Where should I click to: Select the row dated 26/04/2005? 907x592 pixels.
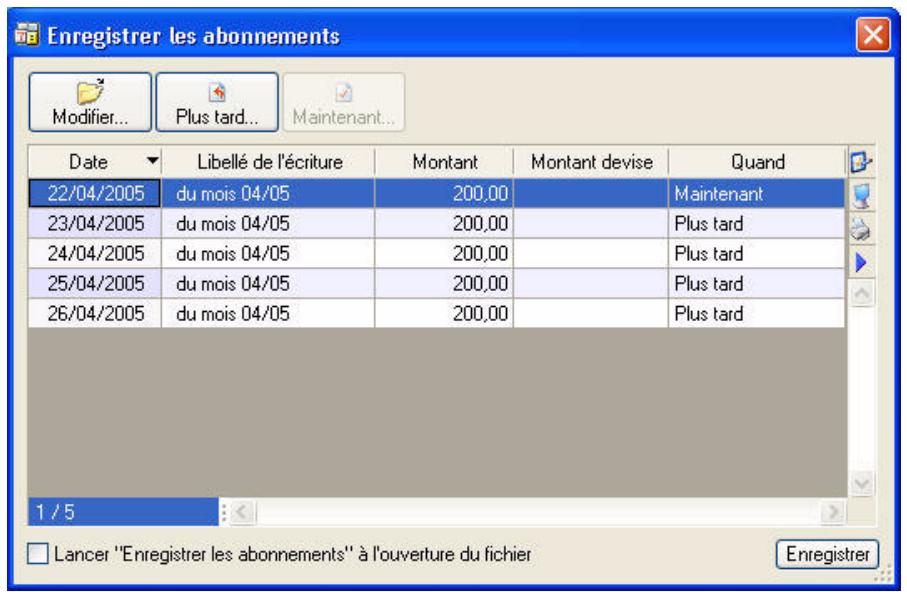click(437, 314)
